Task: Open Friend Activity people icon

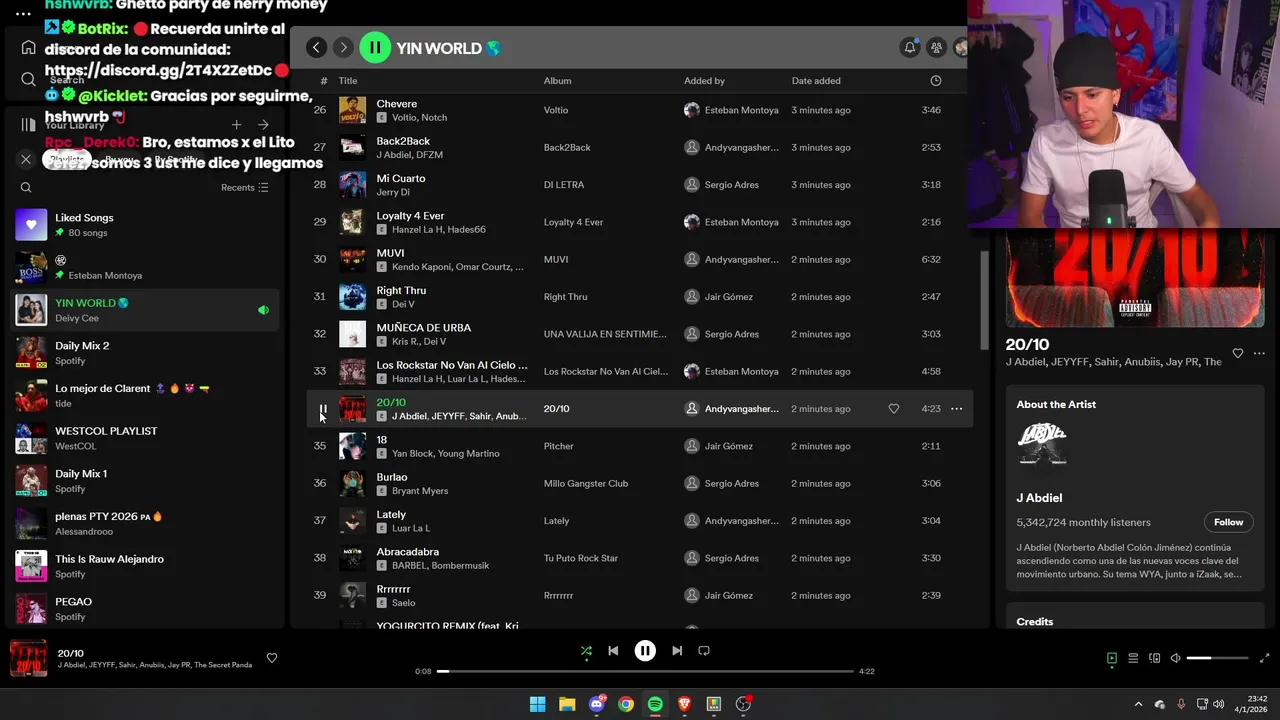Action: pos(936,47)
